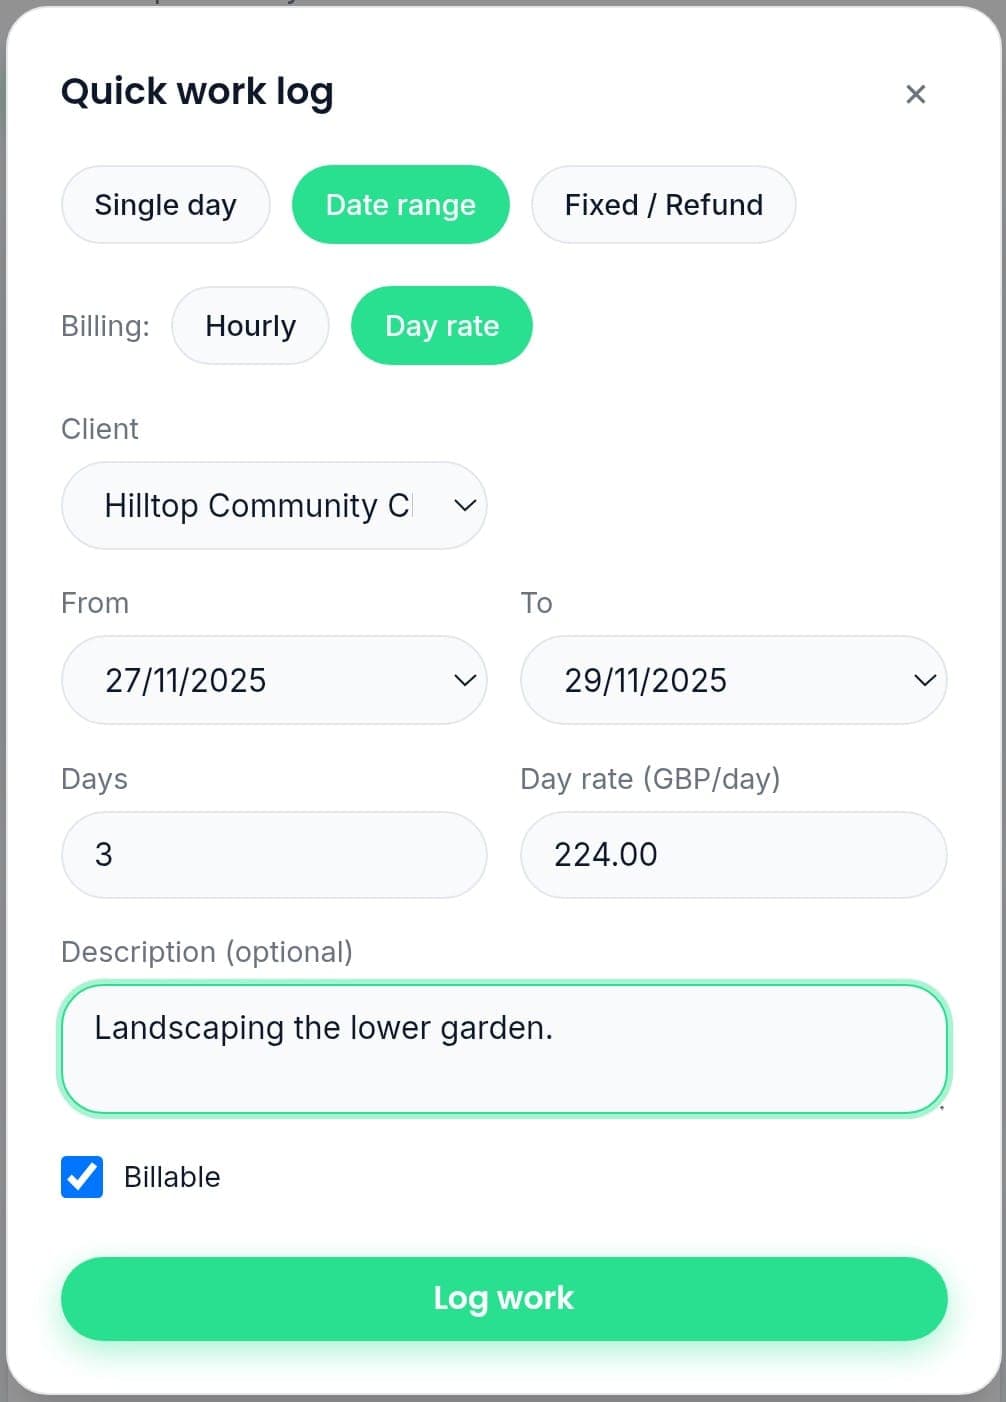Click the To field chevron arrow
The height and width of the screenshot is (1402, 1006).
(x=922, y=680)
